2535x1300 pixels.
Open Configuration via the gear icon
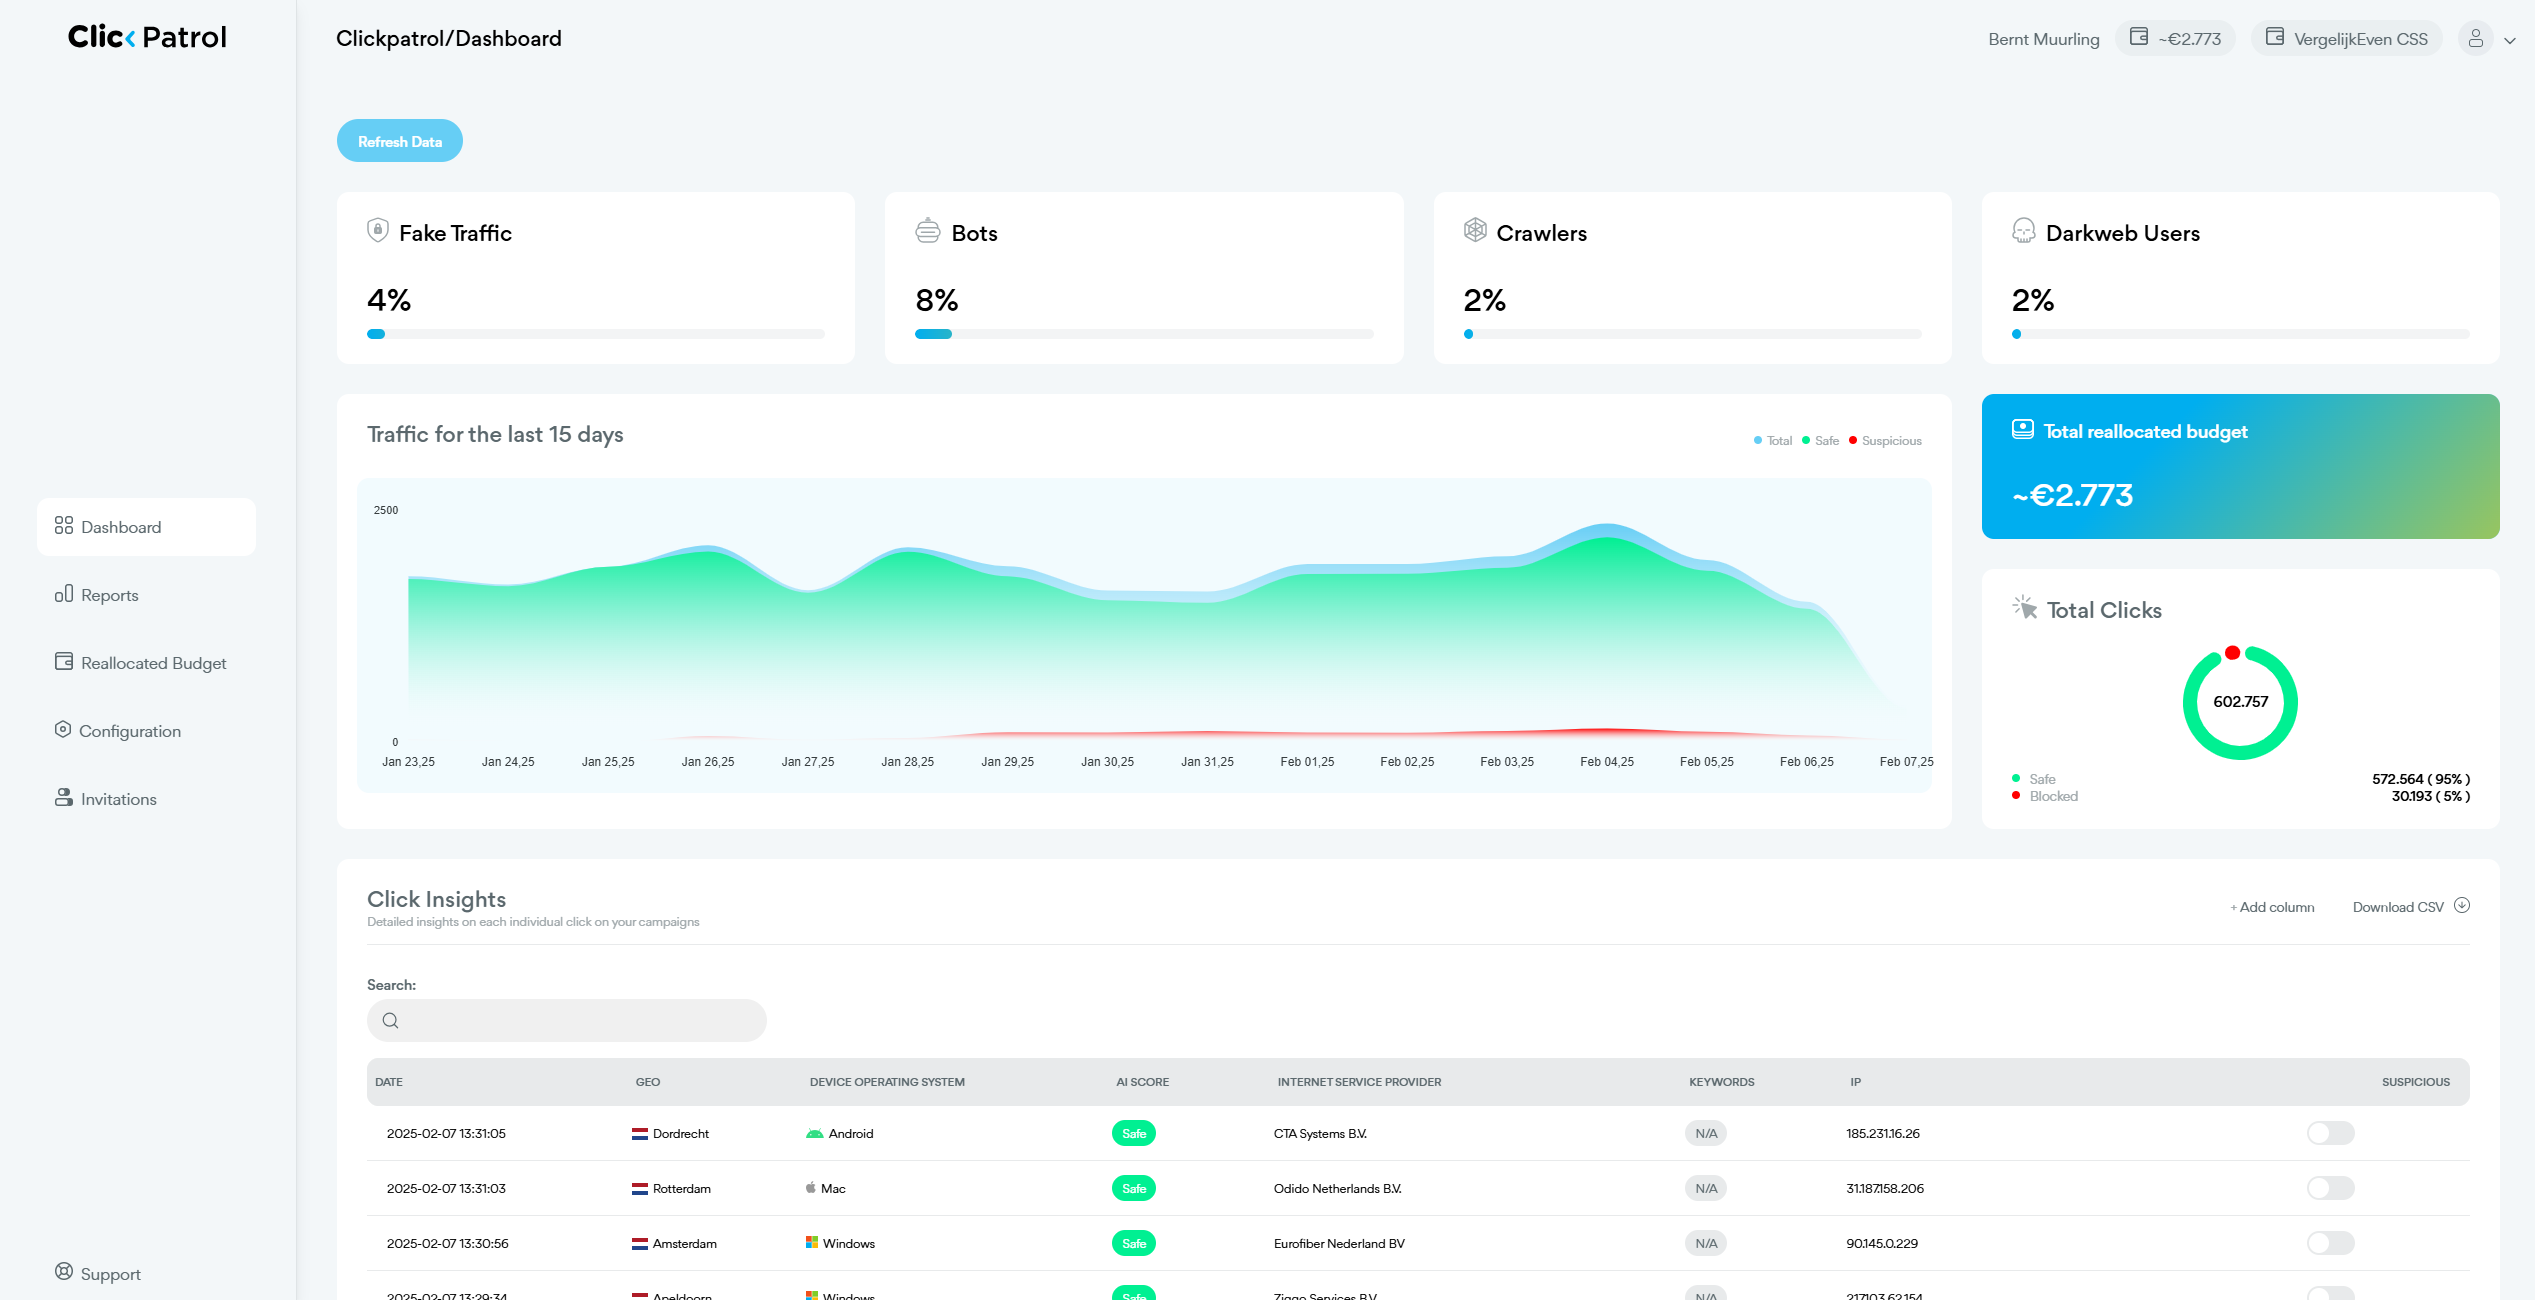click(x=62, y=729)
